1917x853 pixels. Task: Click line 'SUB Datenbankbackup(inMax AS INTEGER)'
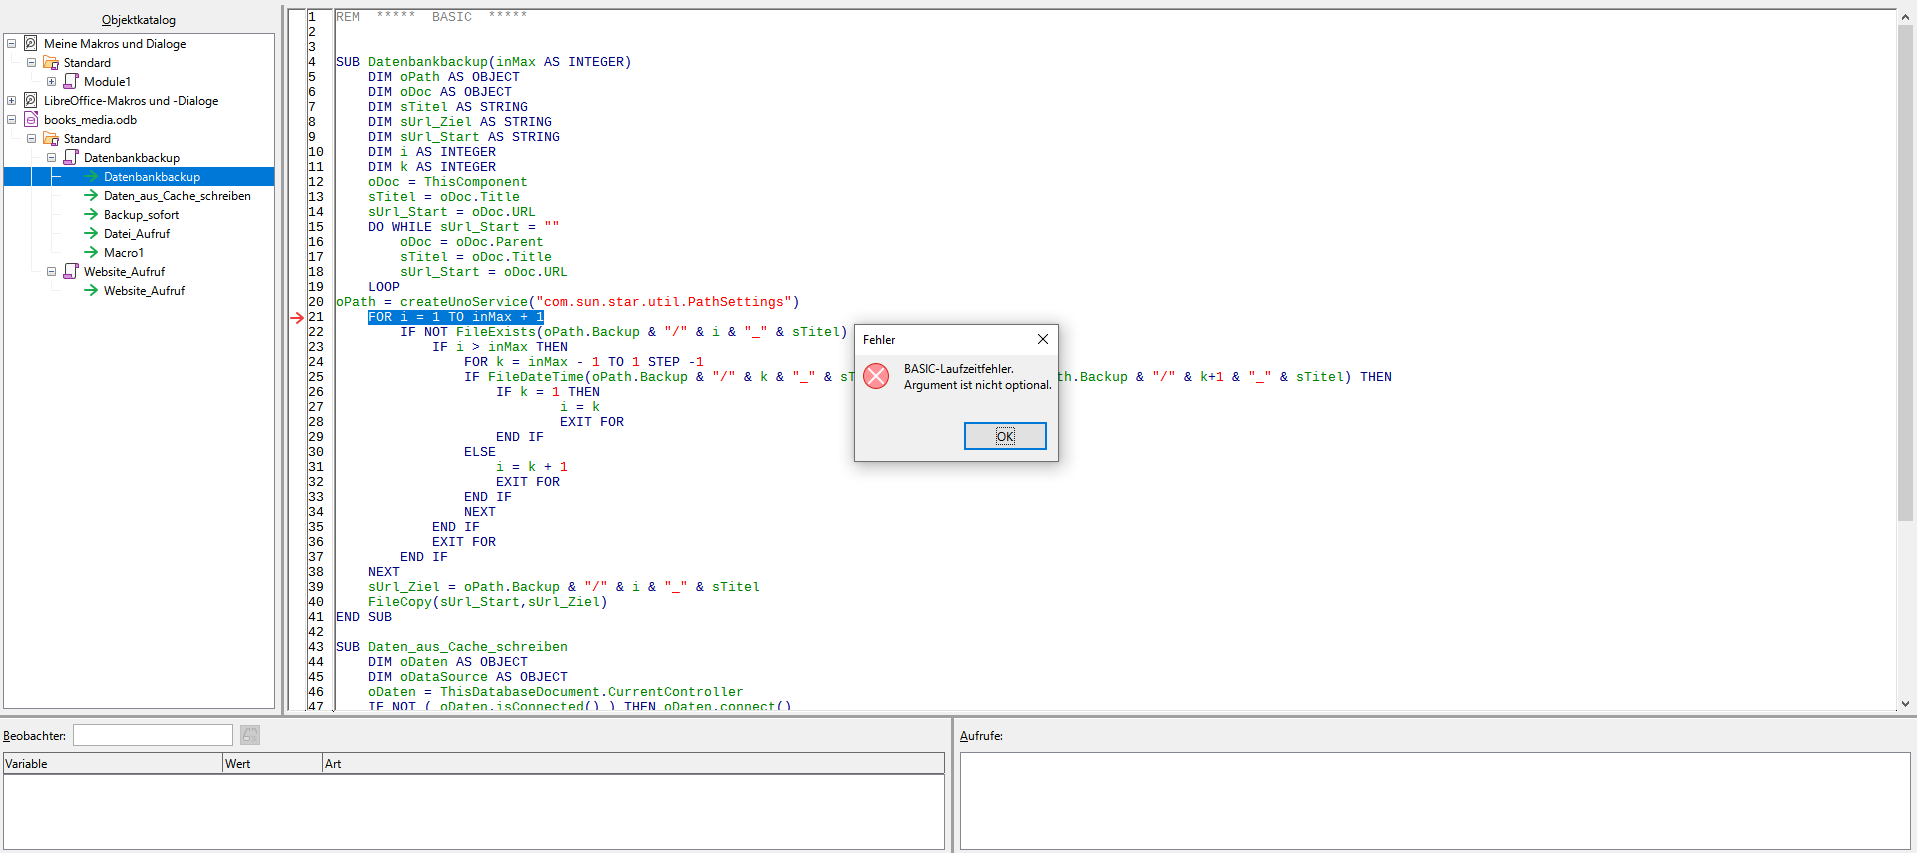483,62
